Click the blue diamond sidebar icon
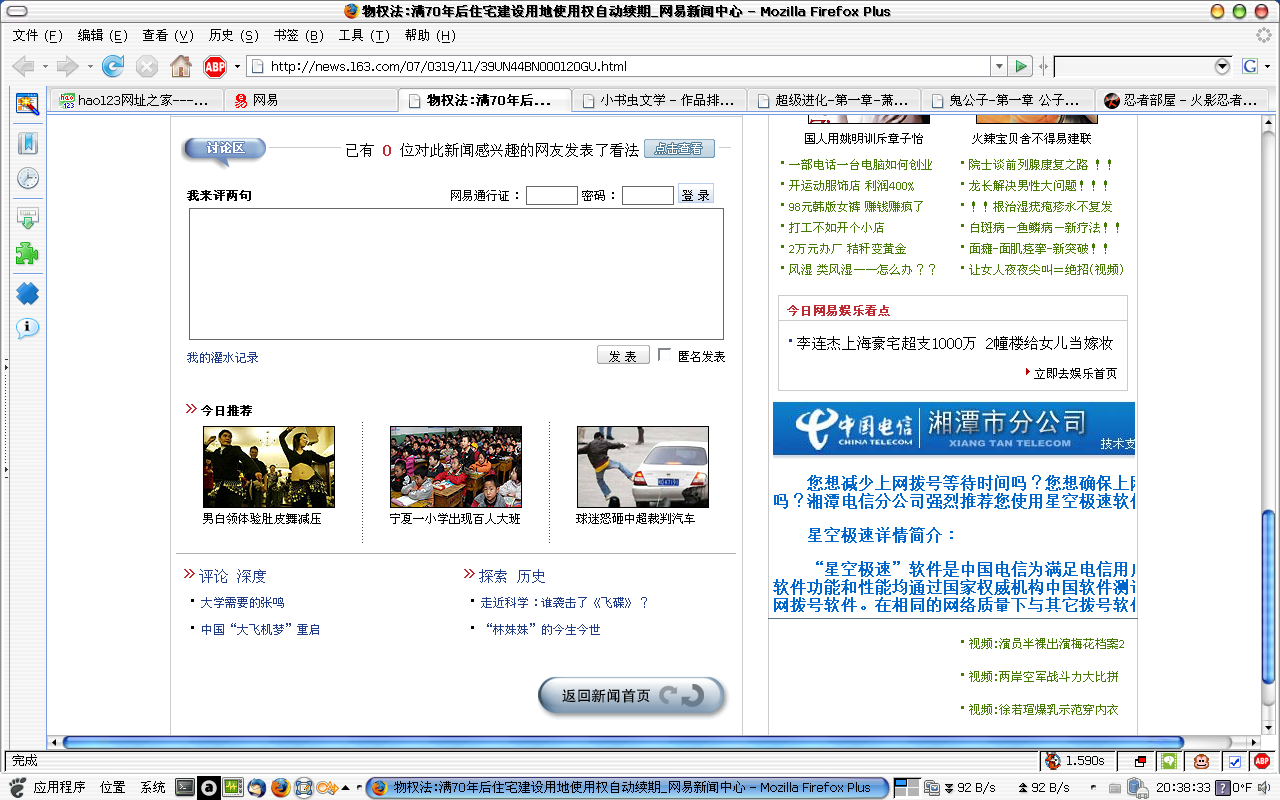The height and width of the screenshot is (800, 1280). 28,294
